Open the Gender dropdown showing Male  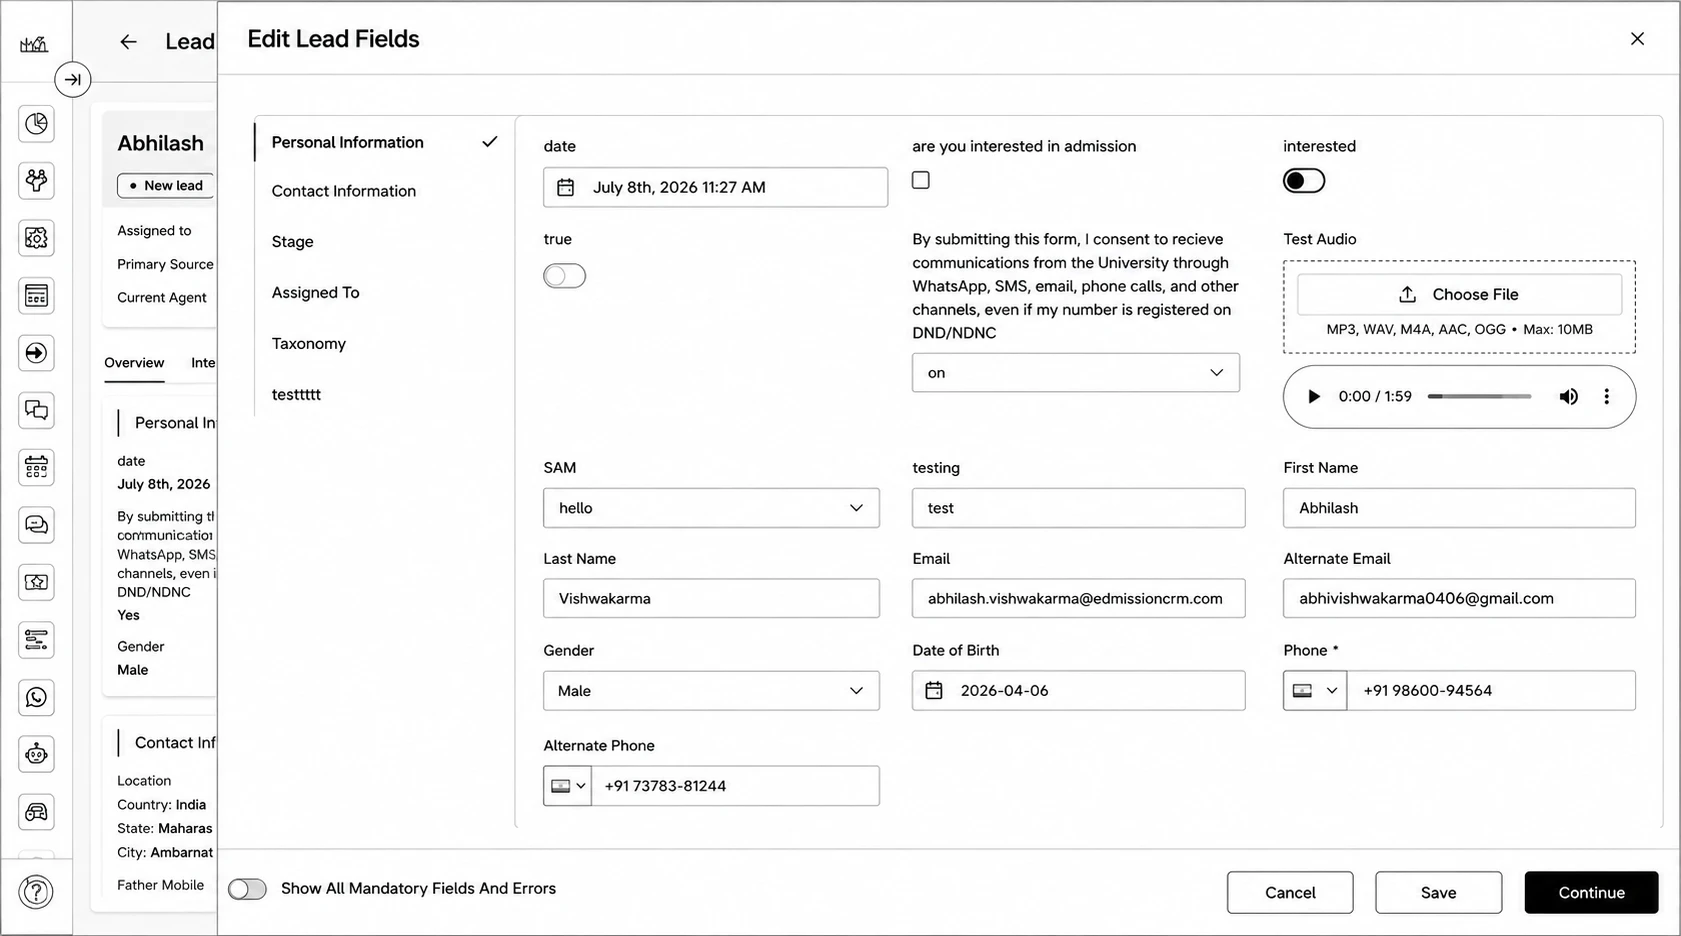pyautogui.click(x=711, y=691)
